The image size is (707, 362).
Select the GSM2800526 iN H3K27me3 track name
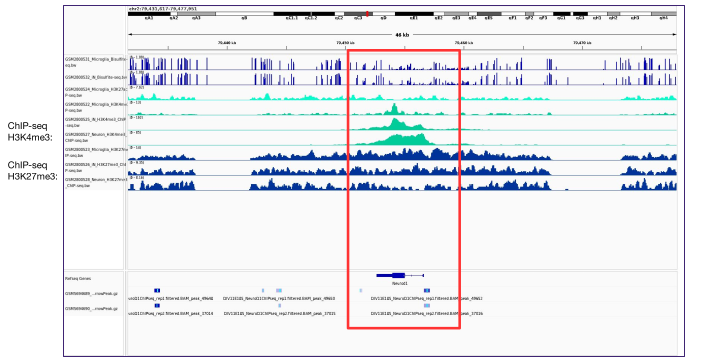coord(94,167)
